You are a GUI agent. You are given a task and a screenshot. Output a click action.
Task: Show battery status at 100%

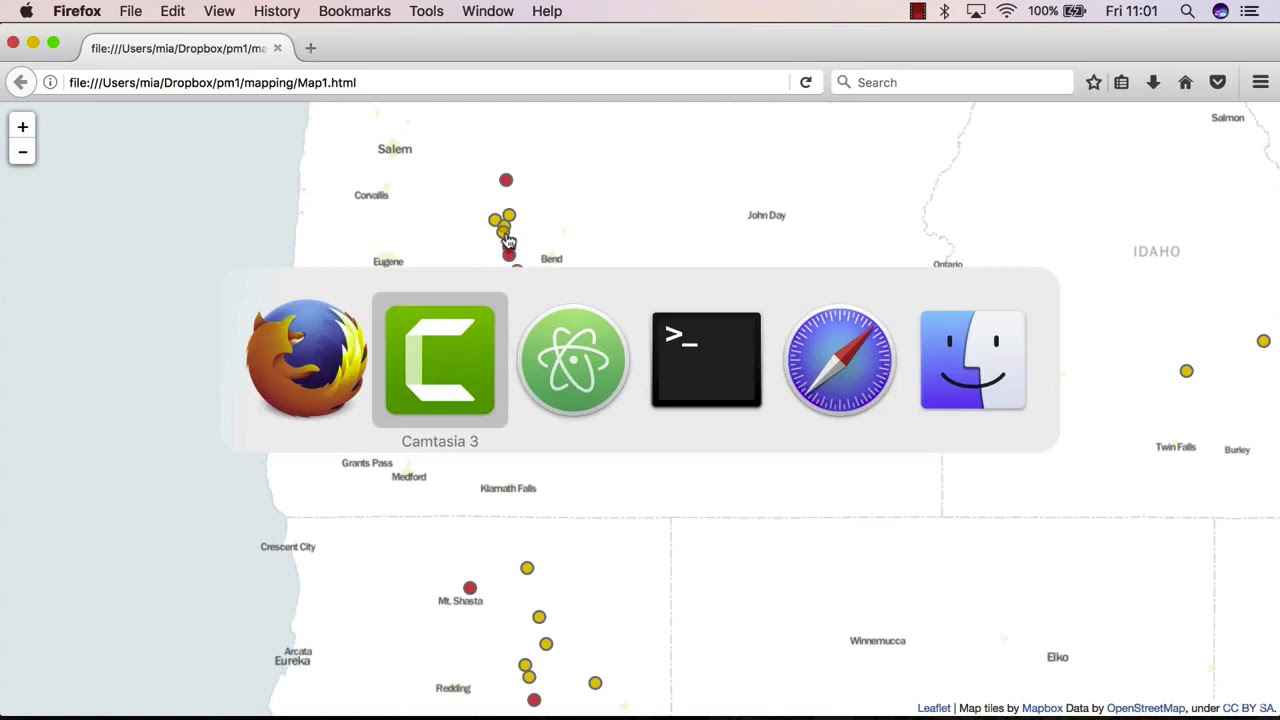(1057, 11)
